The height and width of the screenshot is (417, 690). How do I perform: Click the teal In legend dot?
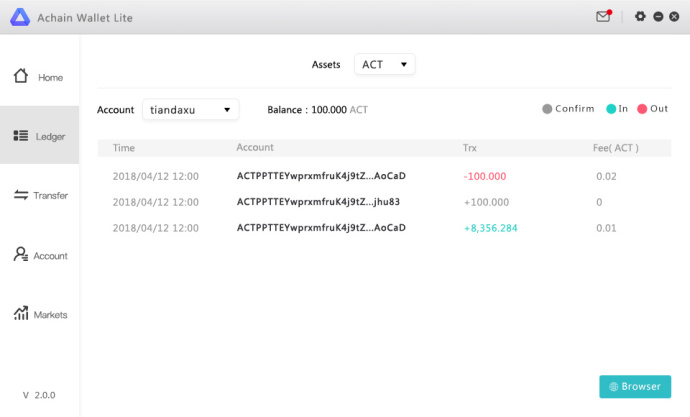coord(611,109)
